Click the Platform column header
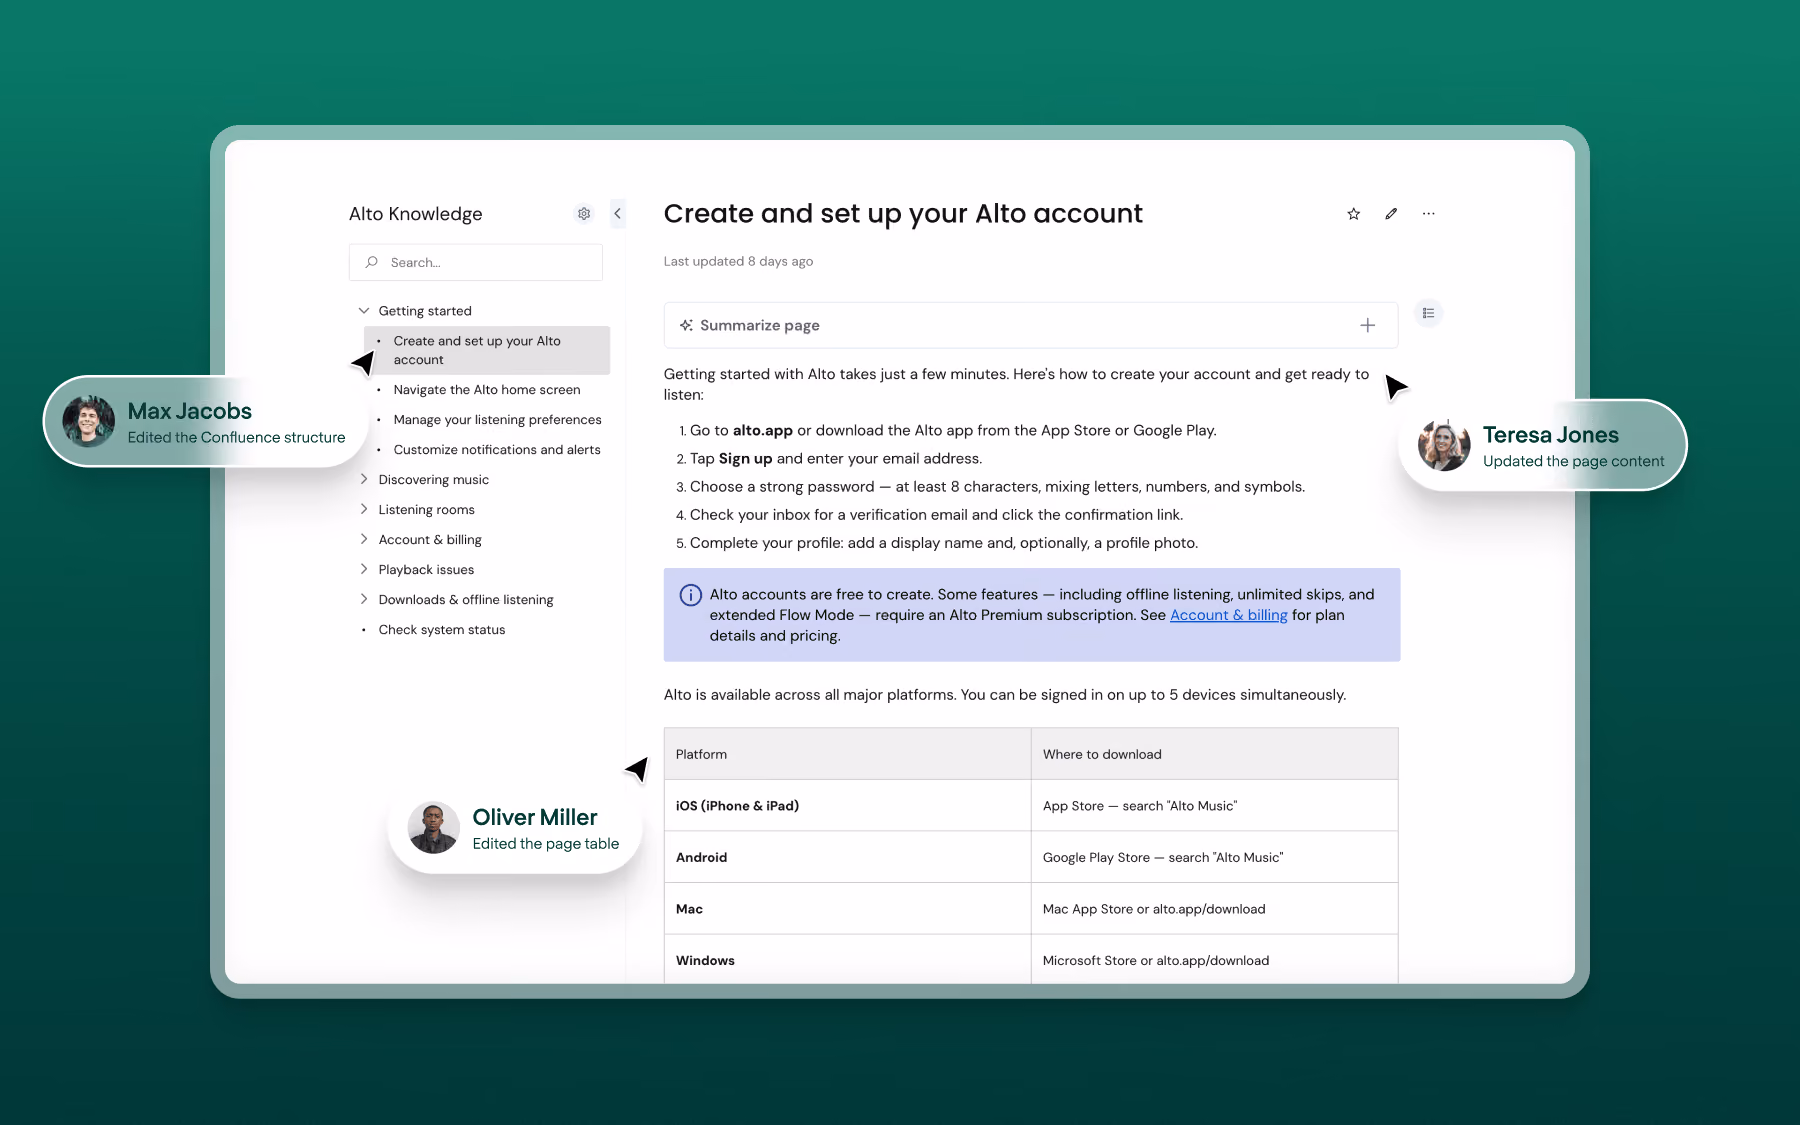Image resolution: width=1800 pixels, height=1125 pixels. tap(847, 754)
